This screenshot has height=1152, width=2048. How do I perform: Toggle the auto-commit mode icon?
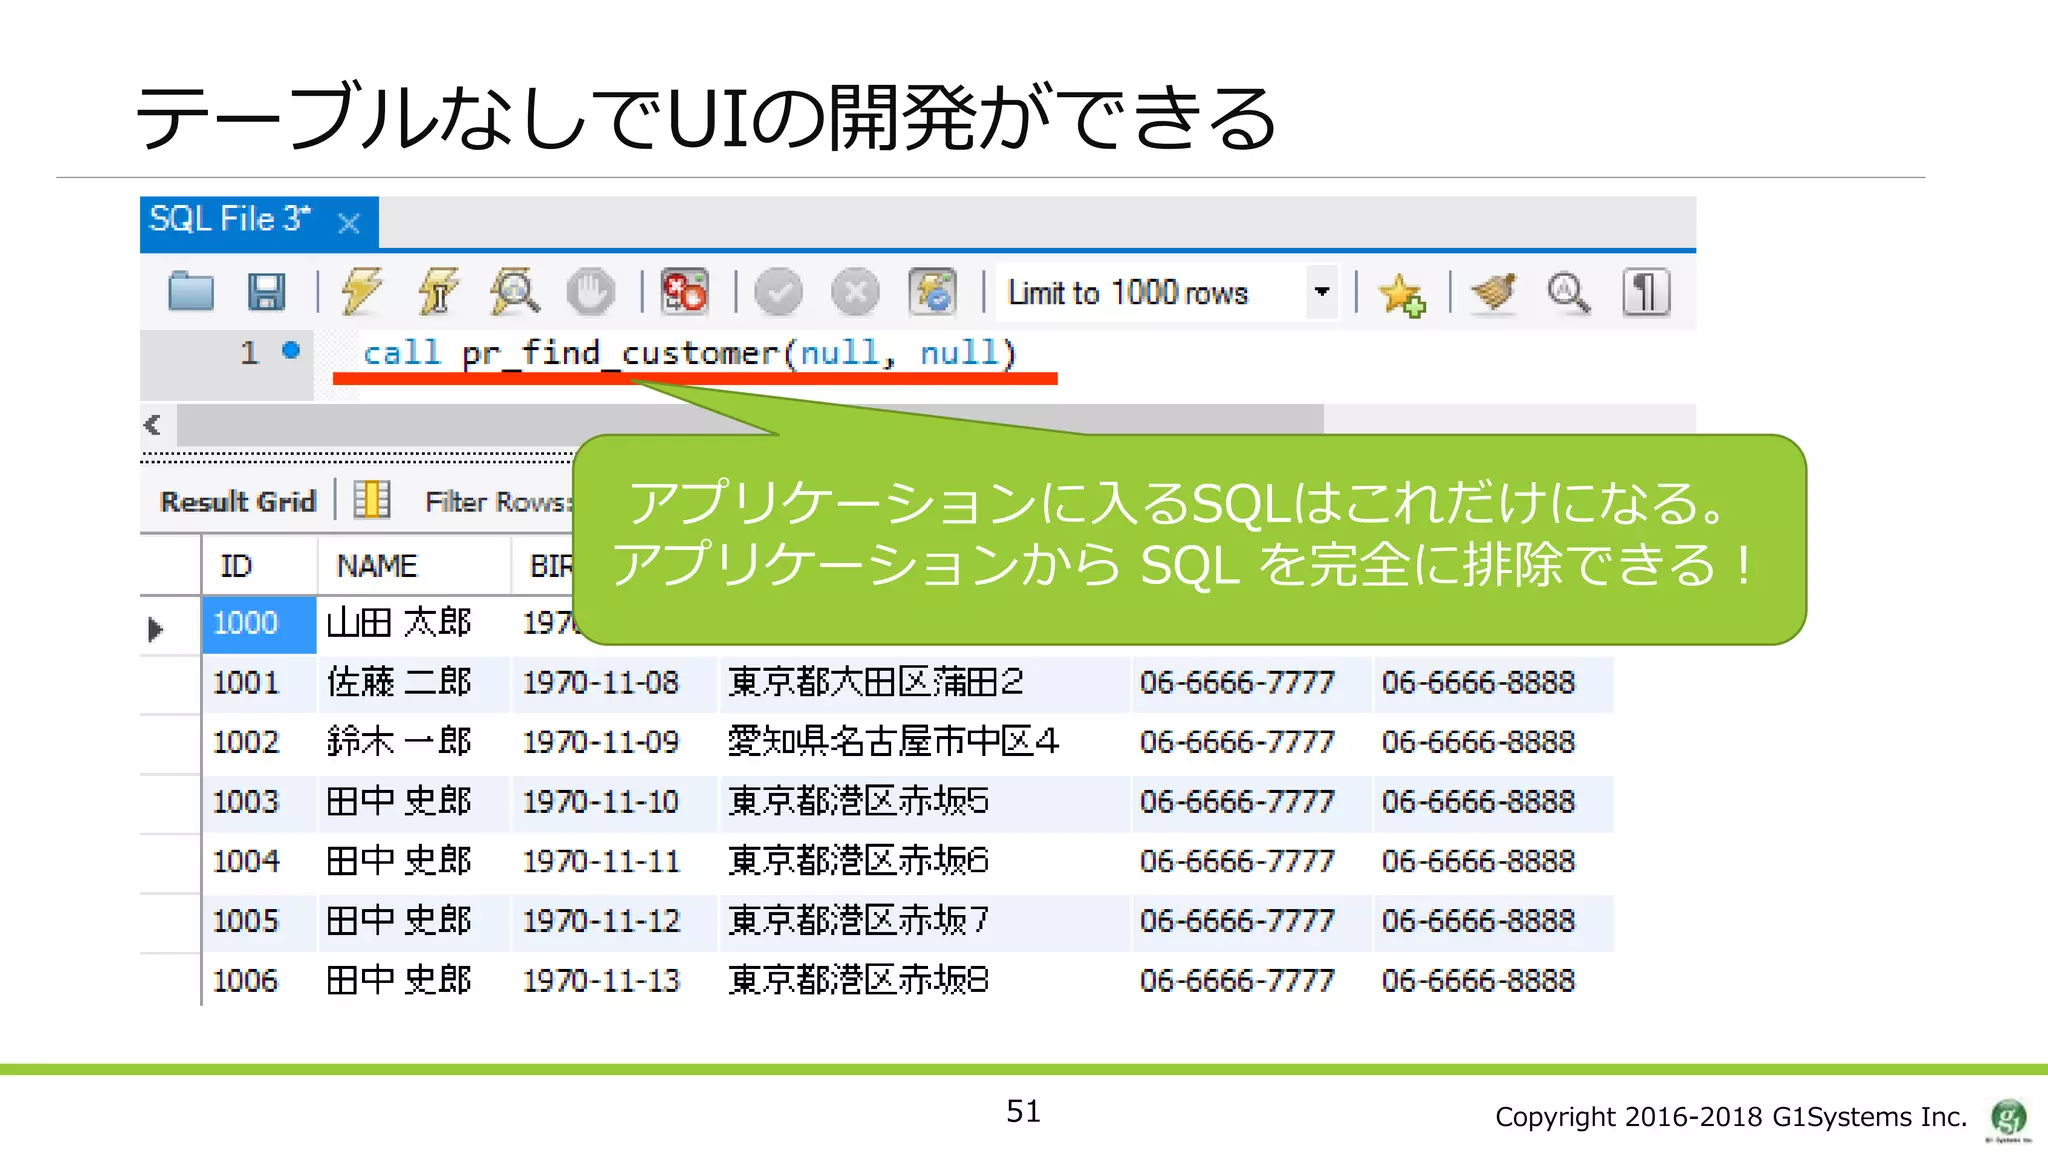point(932,292)
